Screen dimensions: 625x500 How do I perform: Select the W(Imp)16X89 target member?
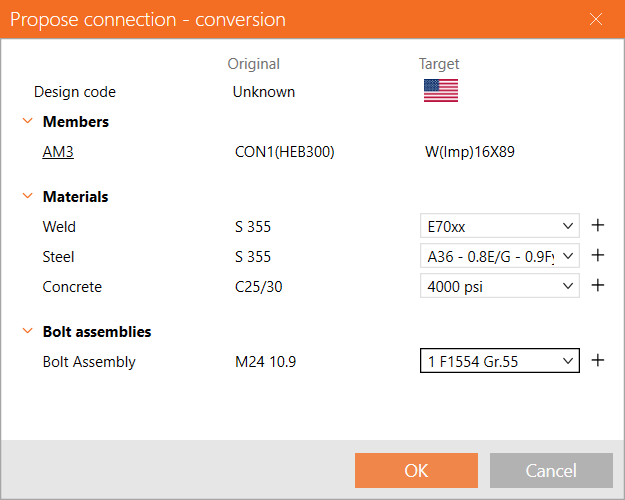(470, 152)
